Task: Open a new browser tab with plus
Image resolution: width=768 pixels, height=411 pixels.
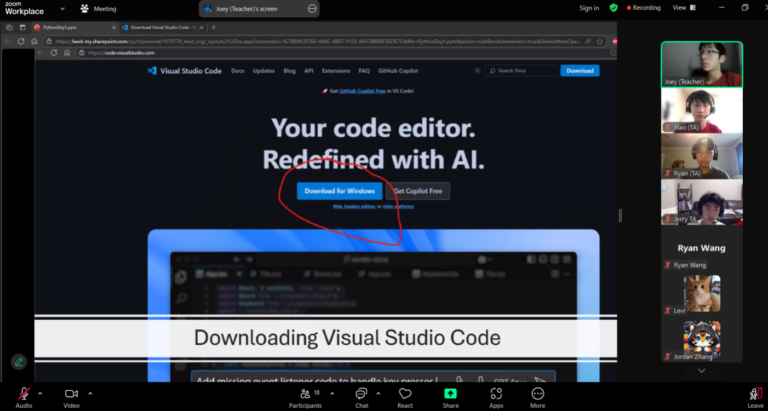Action: [213, 27]
